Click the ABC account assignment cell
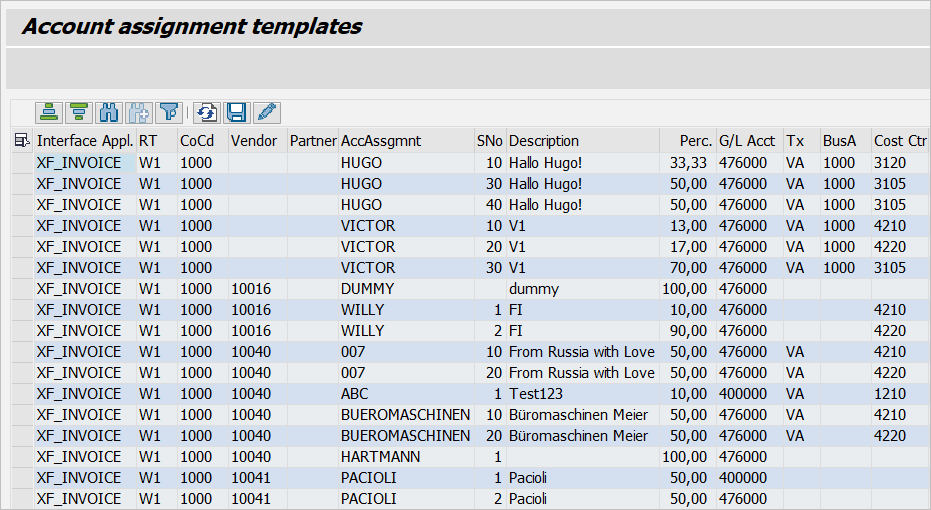This screenshot has height=510, width=931. point(354,394)
